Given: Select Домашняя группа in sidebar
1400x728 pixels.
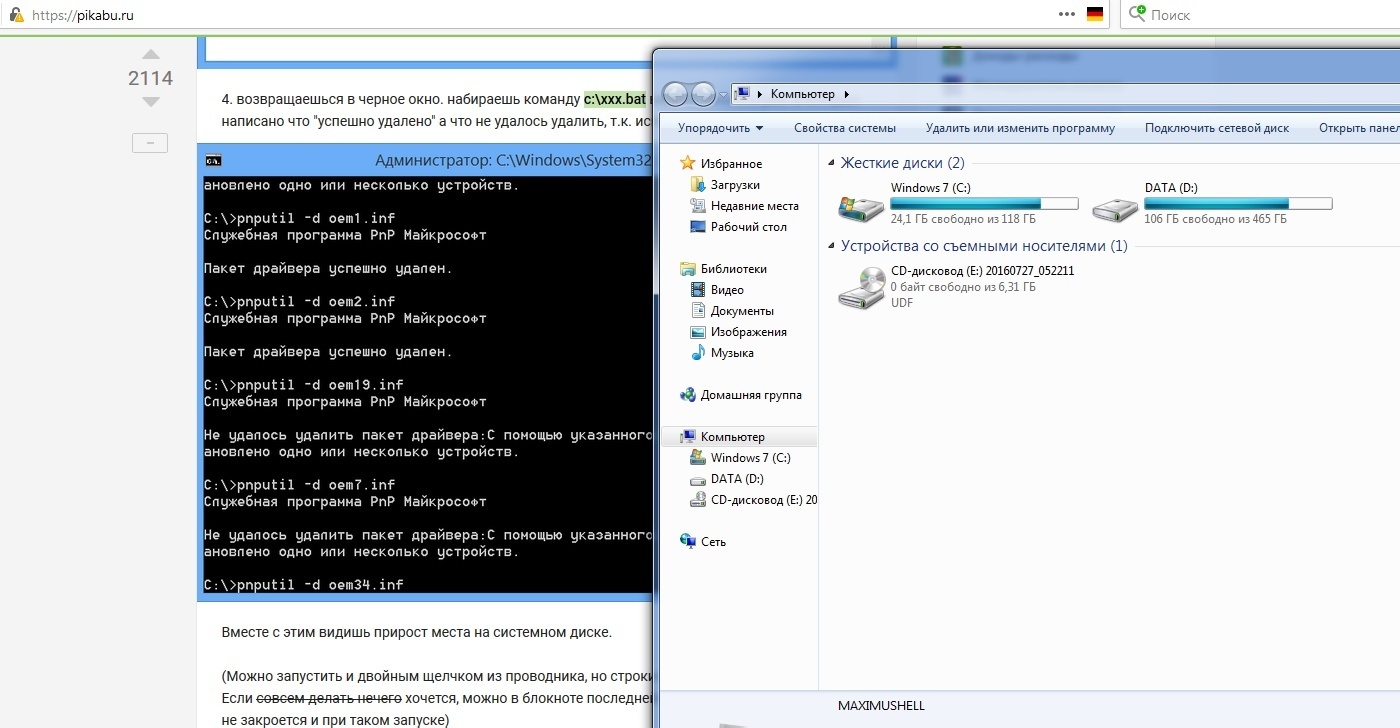Looking at the screenshot, I should (751, 395).
